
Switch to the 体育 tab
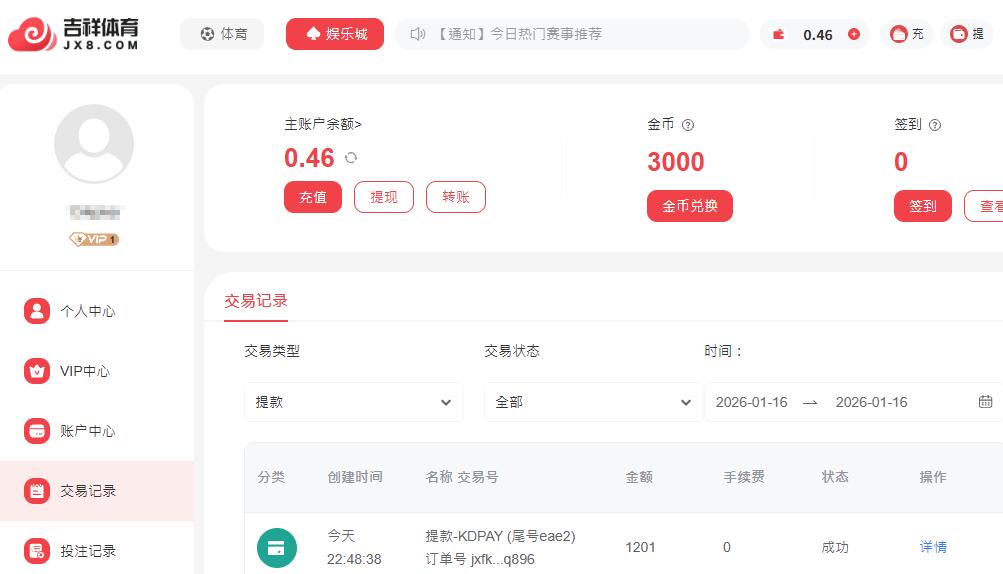[222, 34]
